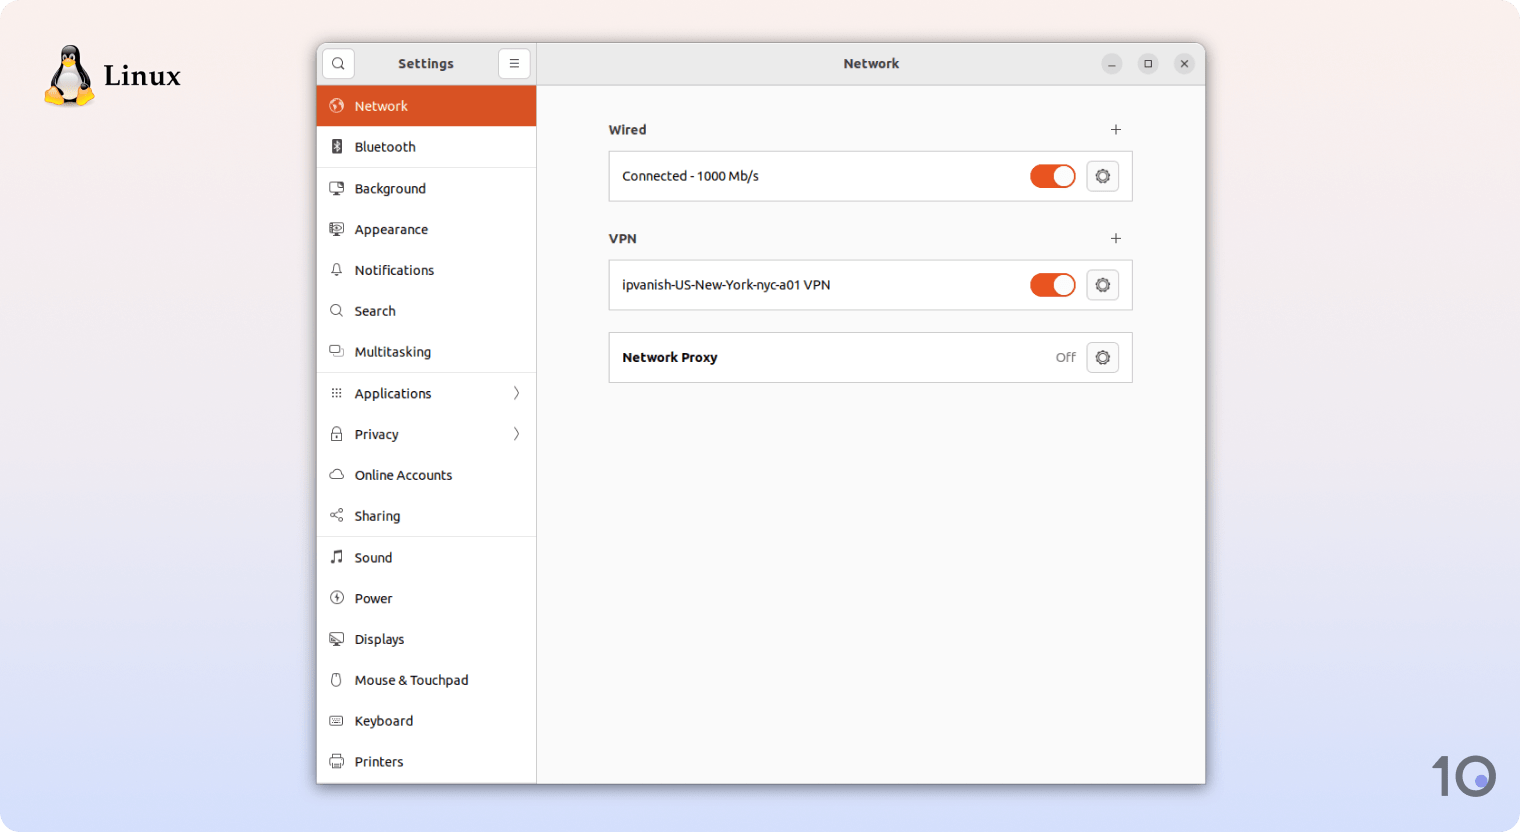
Task: Click the Printers icon in sidebar
Action: pyautogui.click(x=337, y=762)
